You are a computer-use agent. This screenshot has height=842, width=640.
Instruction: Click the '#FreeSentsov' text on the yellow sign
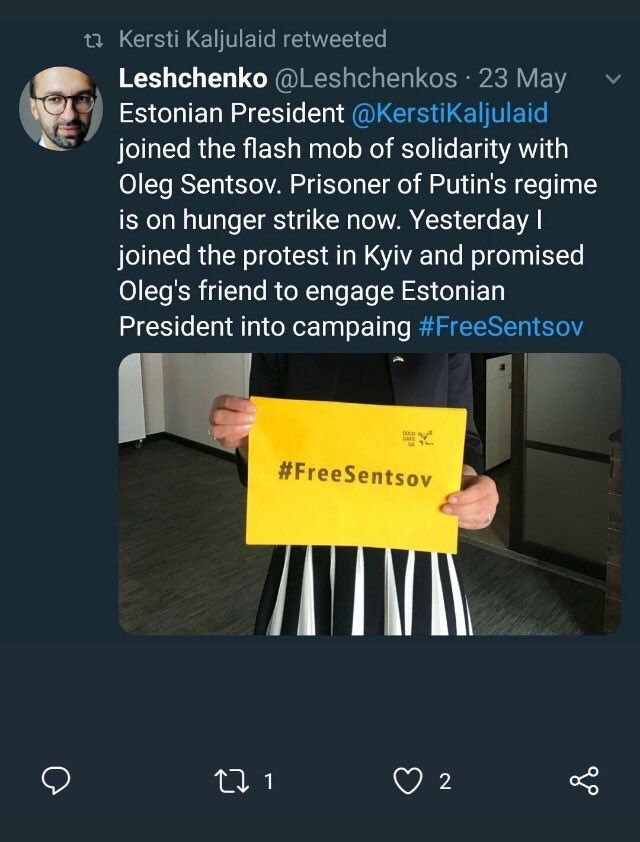tap(355, 473)
